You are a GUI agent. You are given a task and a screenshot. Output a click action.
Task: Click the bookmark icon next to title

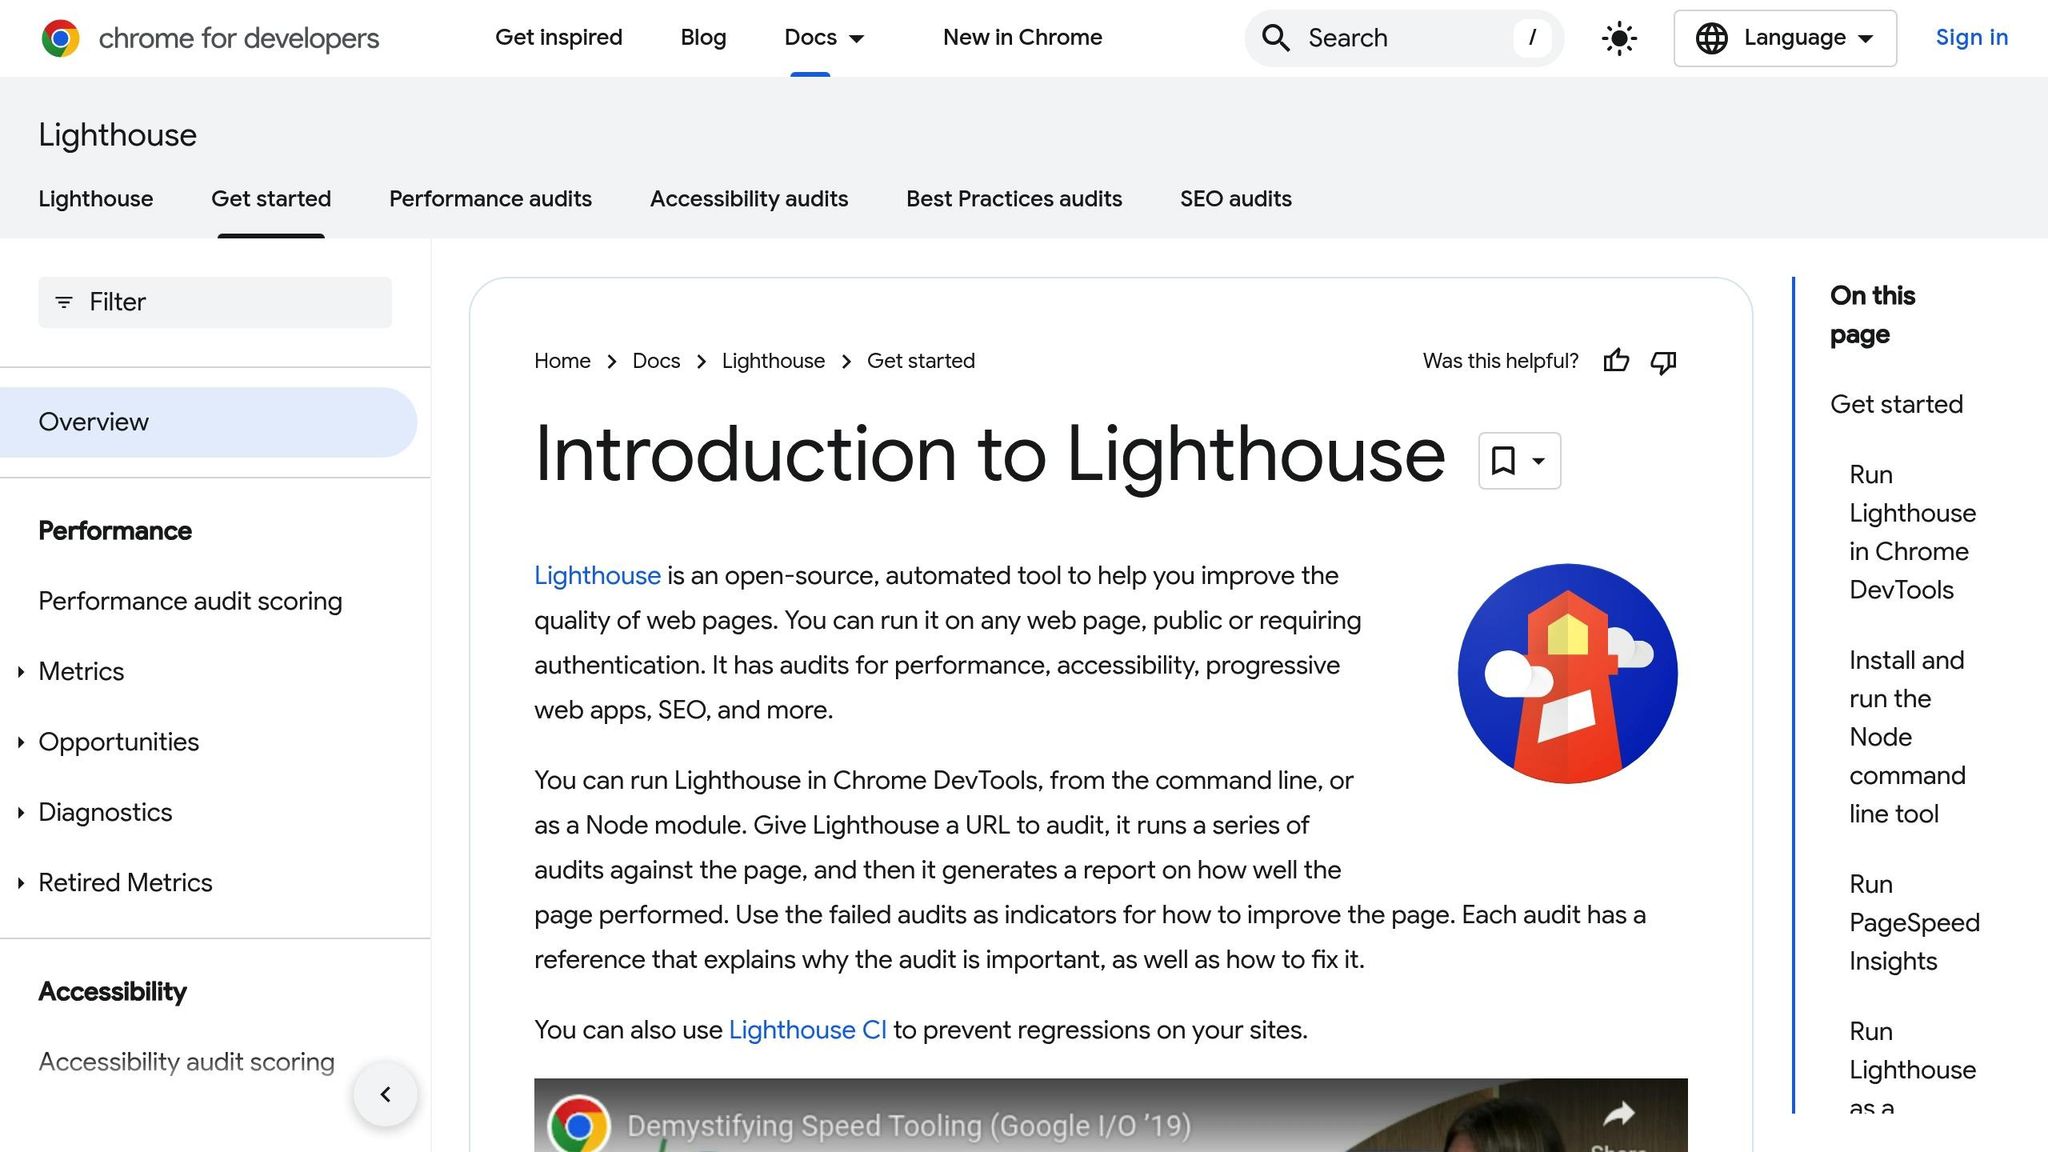[x=1503, y=460]
